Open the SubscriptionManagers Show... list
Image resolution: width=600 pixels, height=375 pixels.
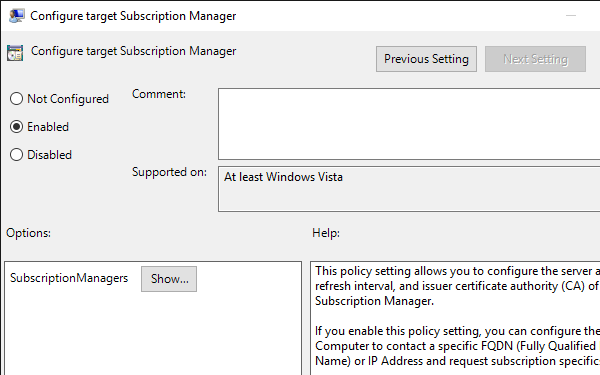[169, 279]
